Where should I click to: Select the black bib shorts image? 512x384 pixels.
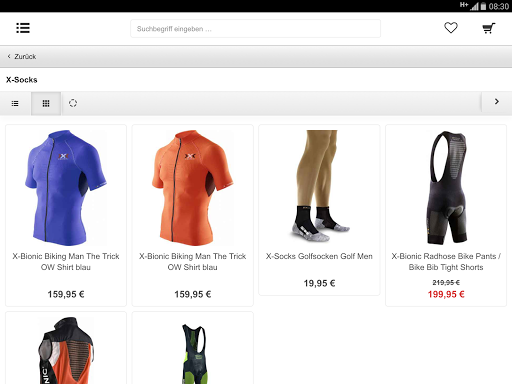[446, 188]
